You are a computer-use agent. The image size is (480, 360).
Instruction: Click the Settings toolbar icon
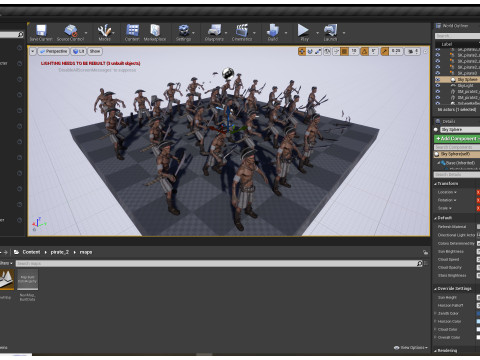point(183,33)
